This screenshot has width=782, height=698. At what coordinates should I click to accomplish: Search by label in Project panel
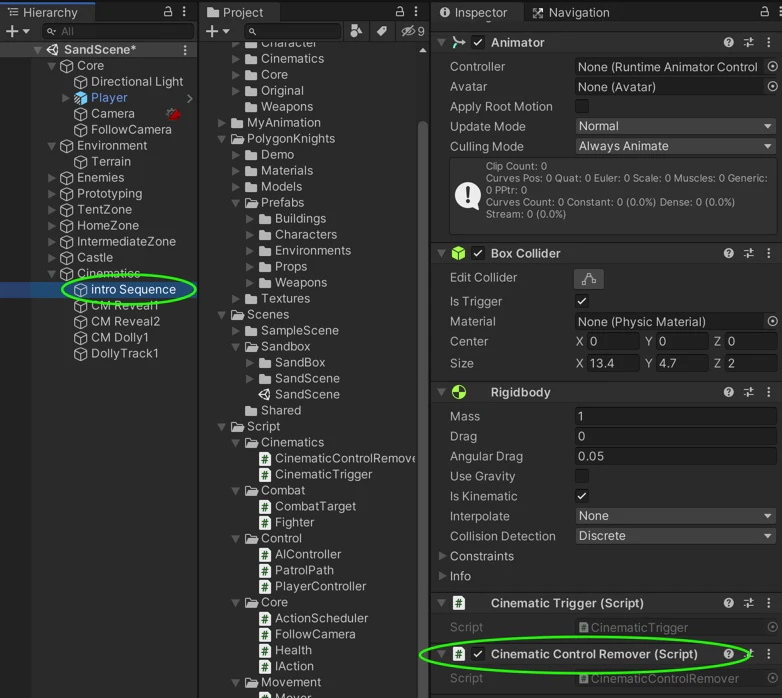point(382,31)
